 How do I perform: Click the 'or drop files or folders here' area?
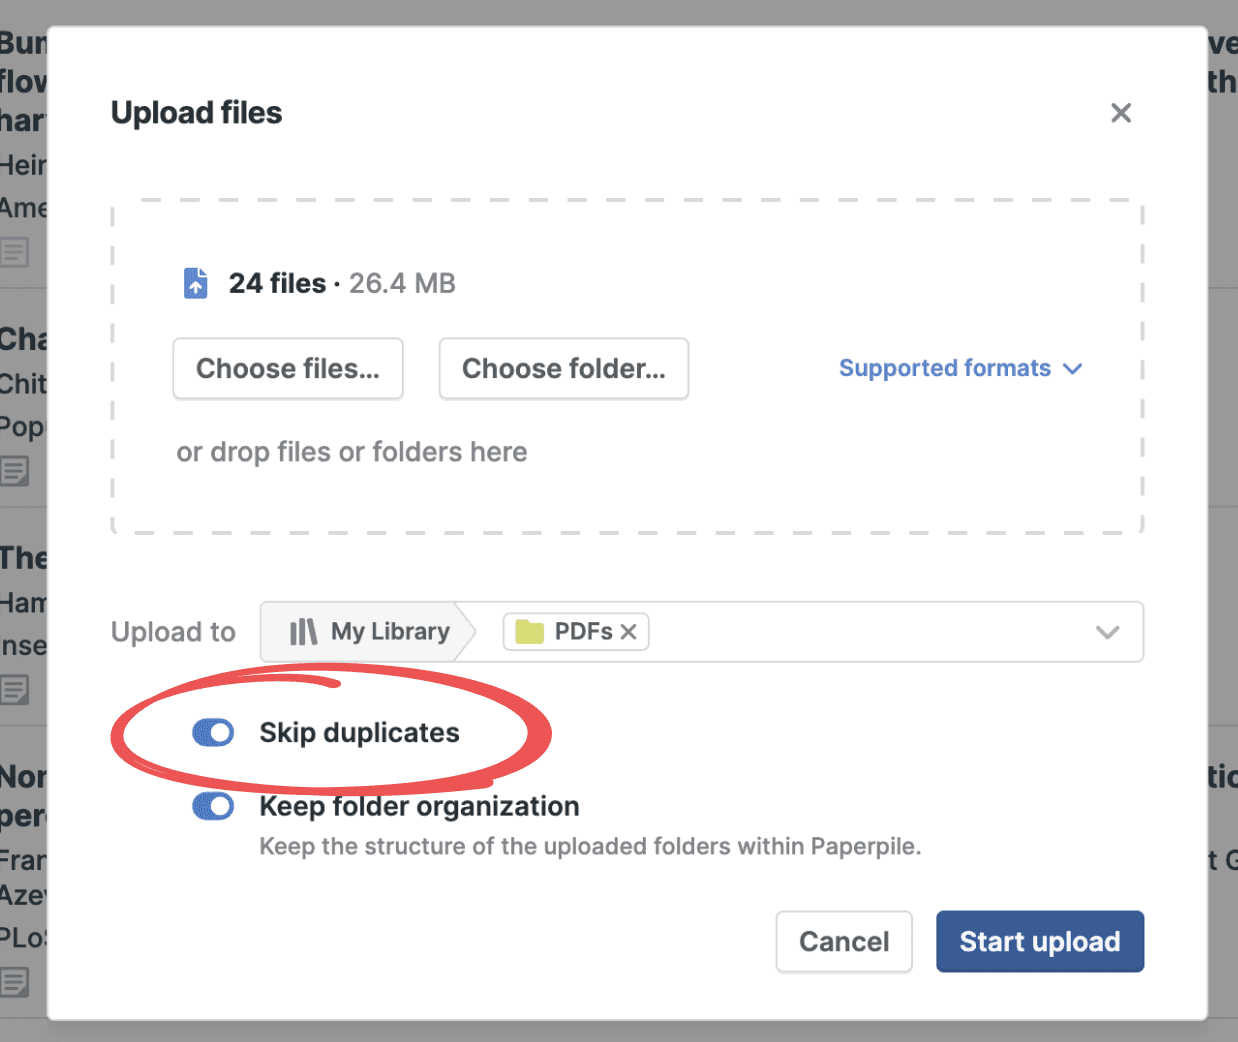tap(351, 452)
